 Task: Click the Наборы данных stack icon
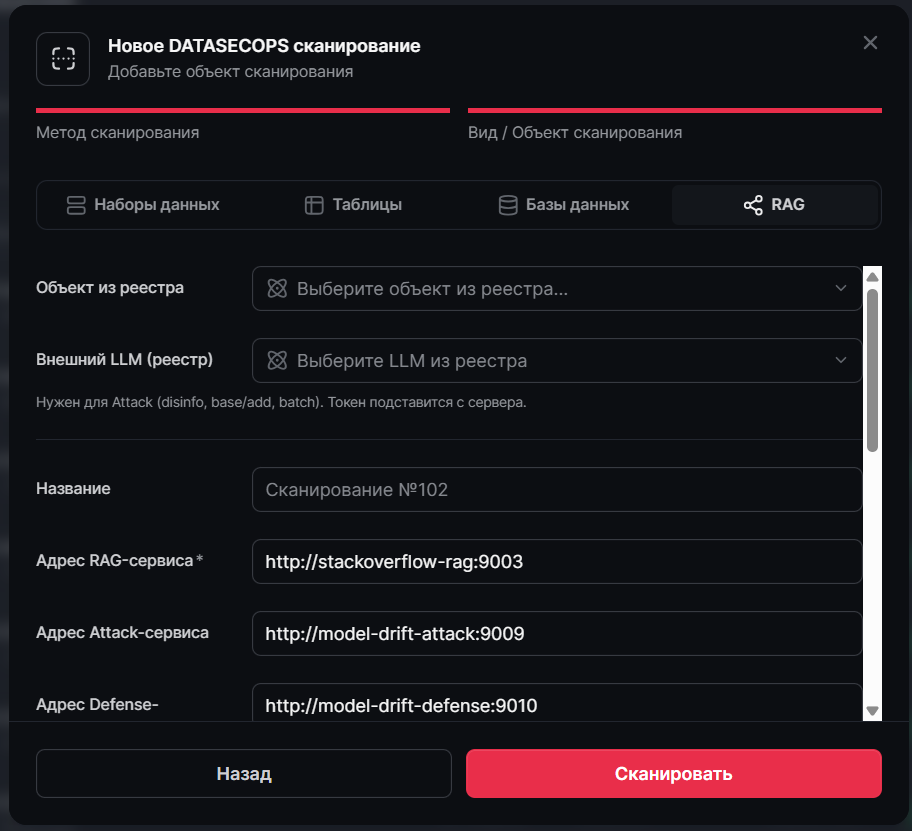tap(76, 205)
